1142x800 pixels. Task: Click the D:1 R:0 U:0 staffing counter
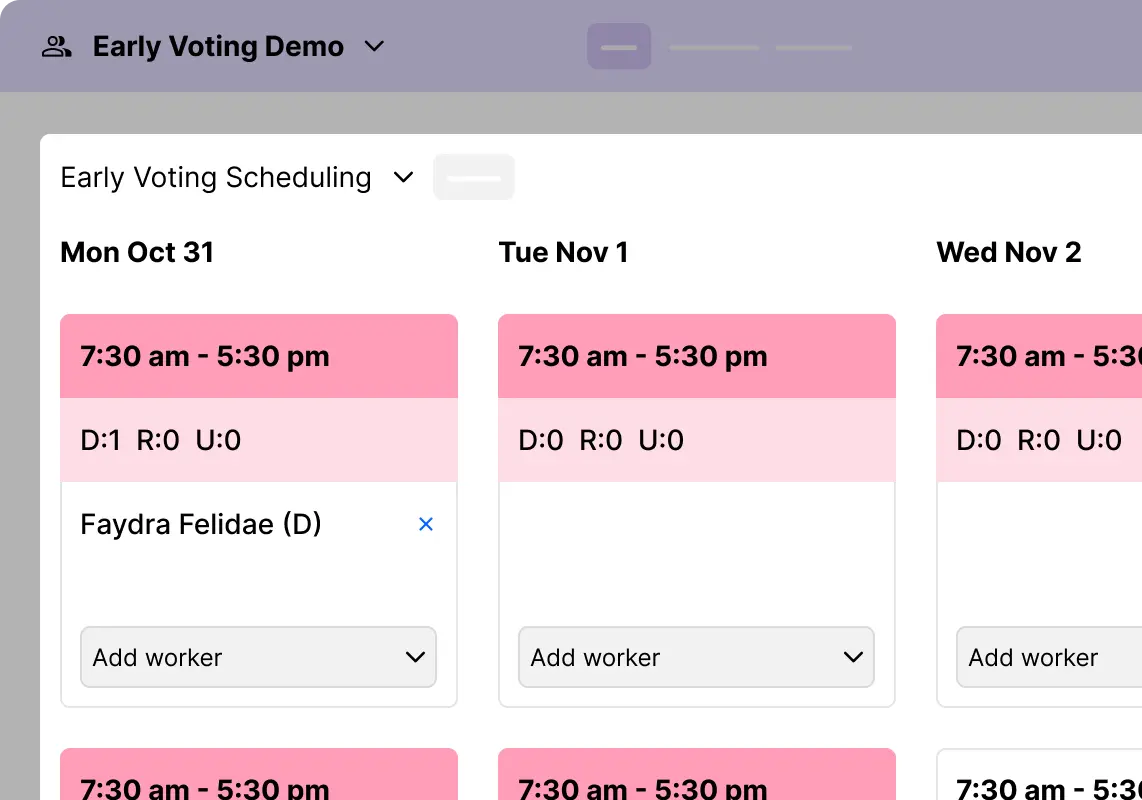click(259, 439)
